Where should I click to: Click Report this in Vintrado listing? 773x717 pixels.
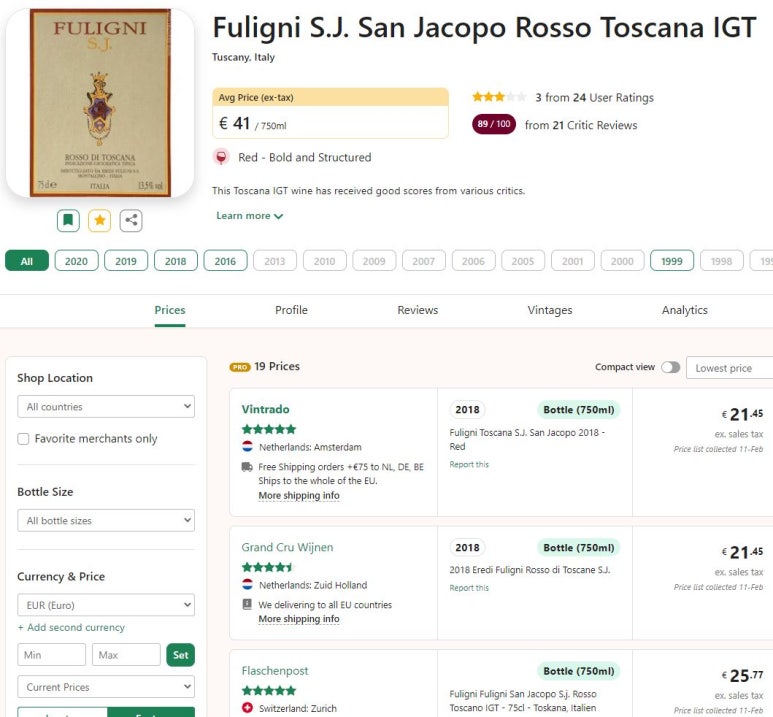pos(469,465)
